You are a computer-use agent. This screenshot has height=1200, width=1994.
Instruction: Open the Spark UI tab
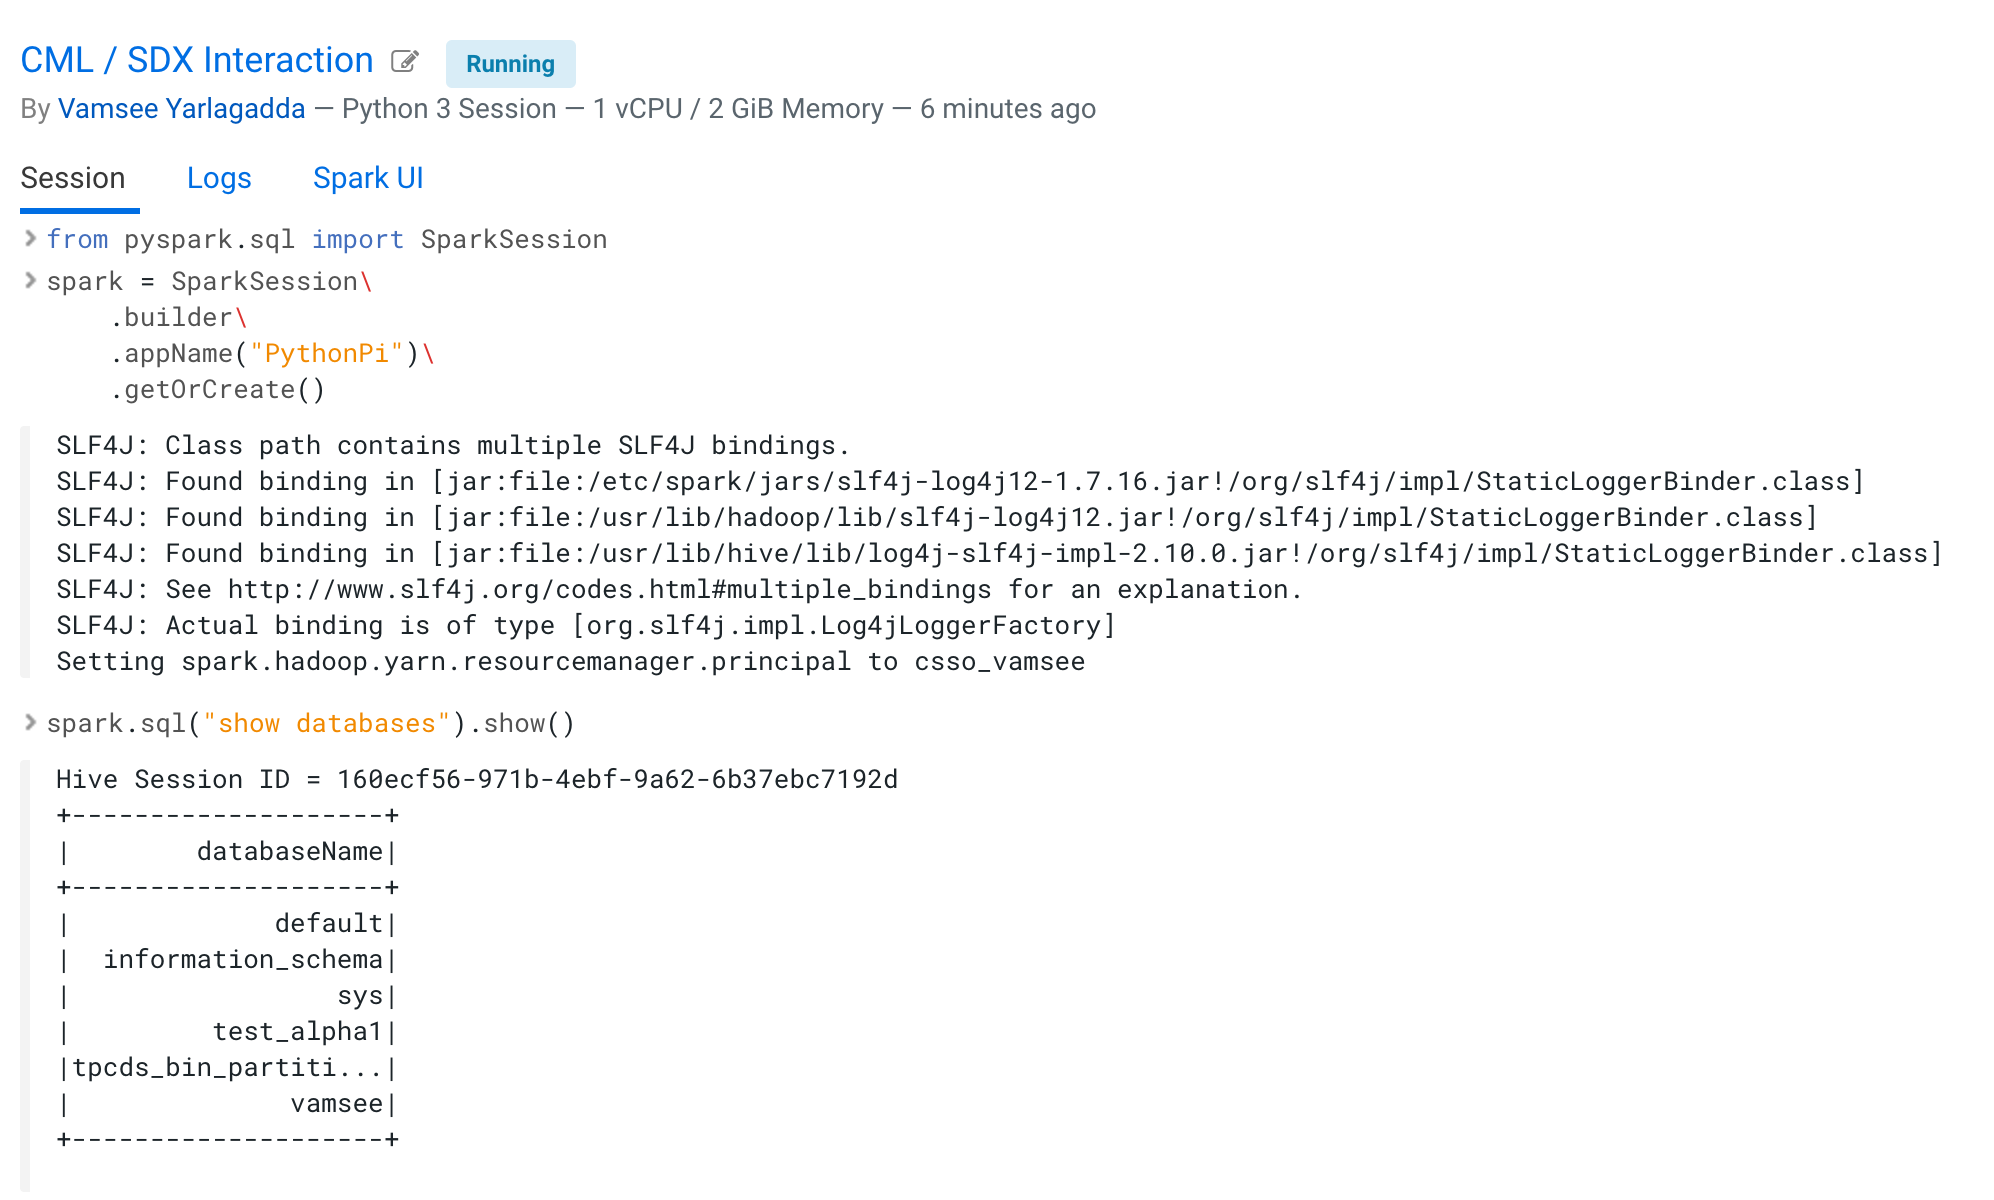tap(368, 178)
